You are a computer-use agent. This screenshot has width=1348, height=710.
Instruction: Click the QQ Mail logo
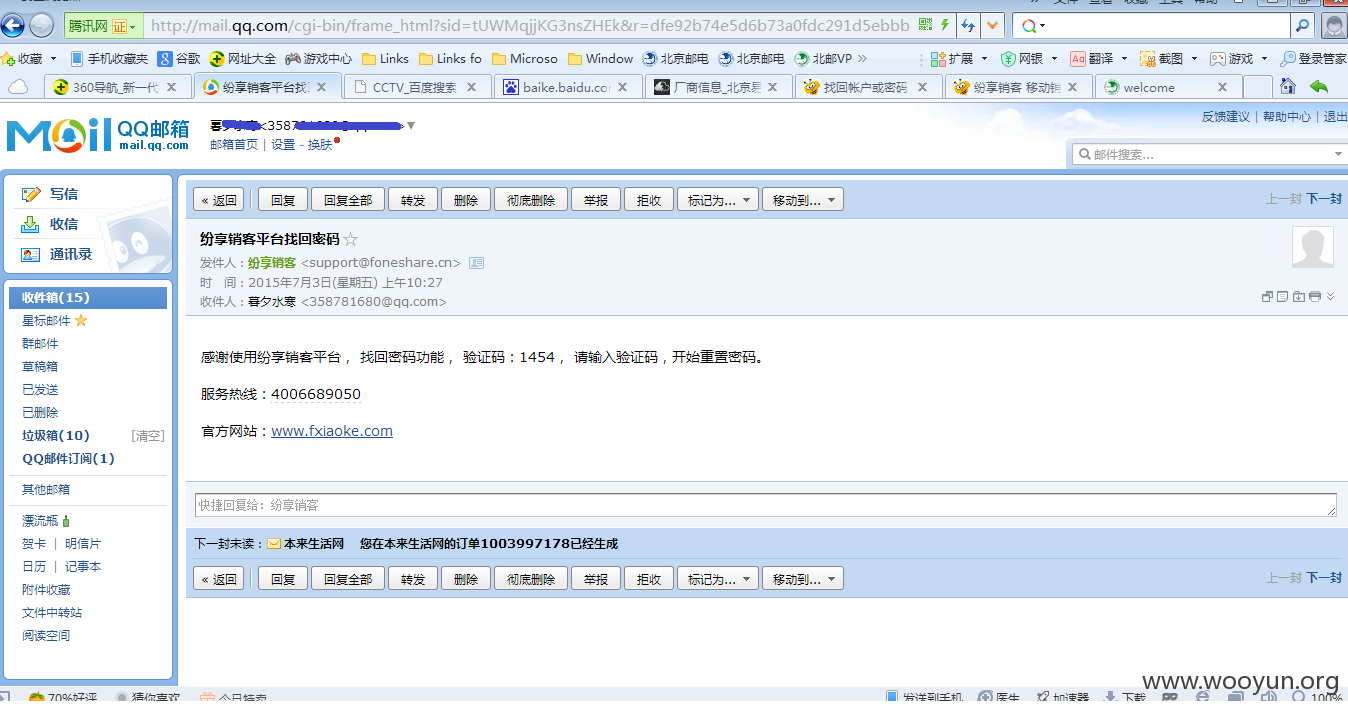point(97,135)
